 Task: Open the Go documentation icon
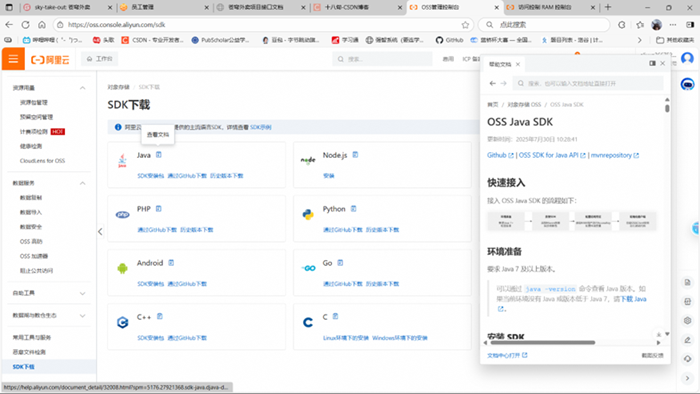(340, 263)
